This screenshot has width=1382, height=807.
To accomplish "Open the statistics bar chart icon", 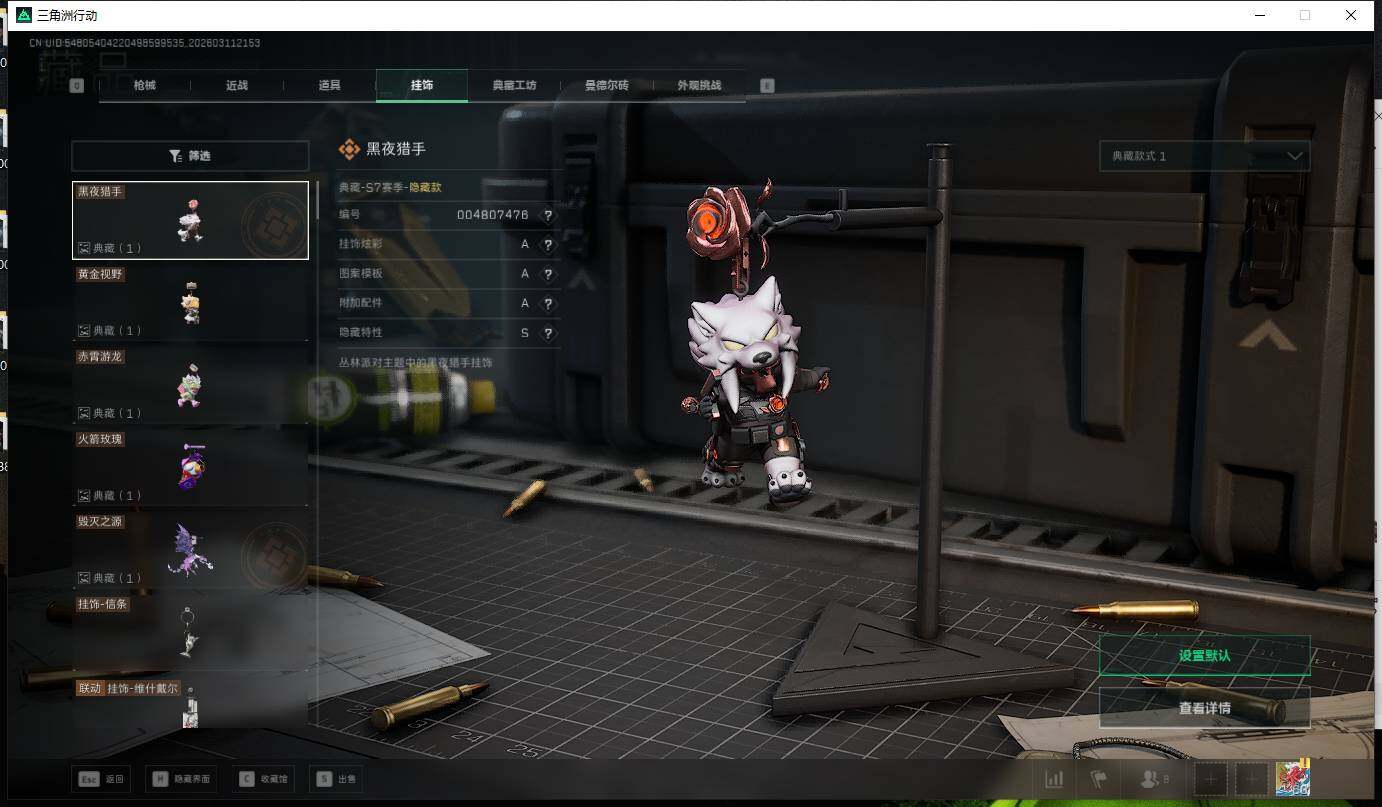I will 1054,780.
